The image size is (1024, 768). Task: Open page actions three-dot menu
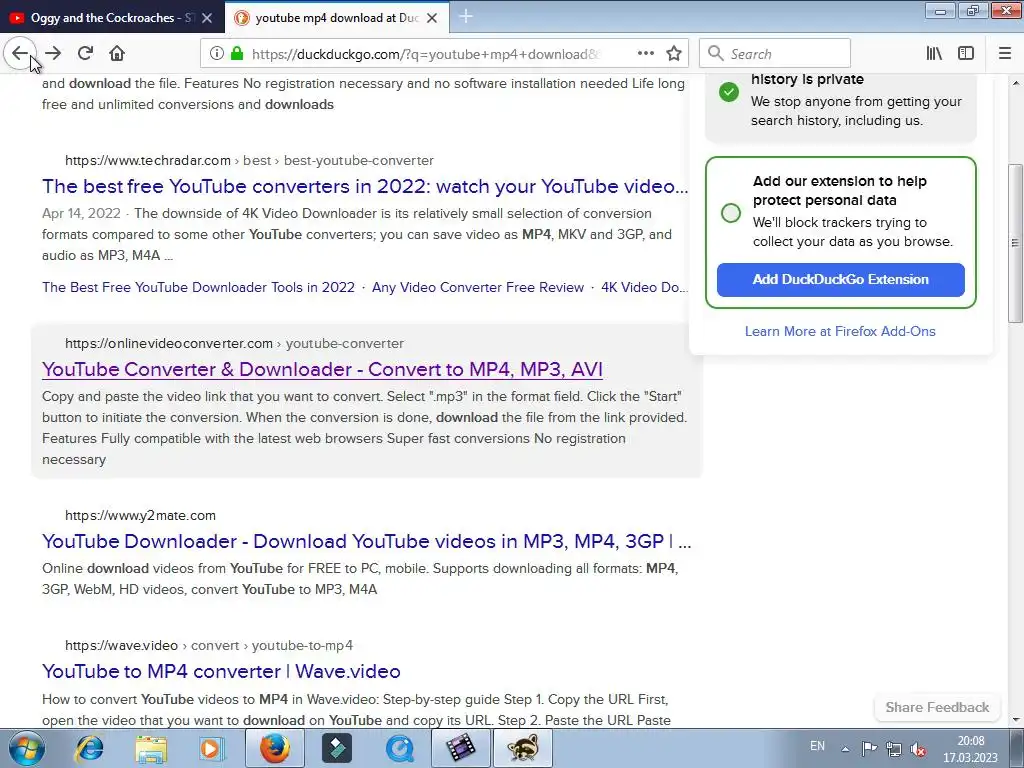646,54
